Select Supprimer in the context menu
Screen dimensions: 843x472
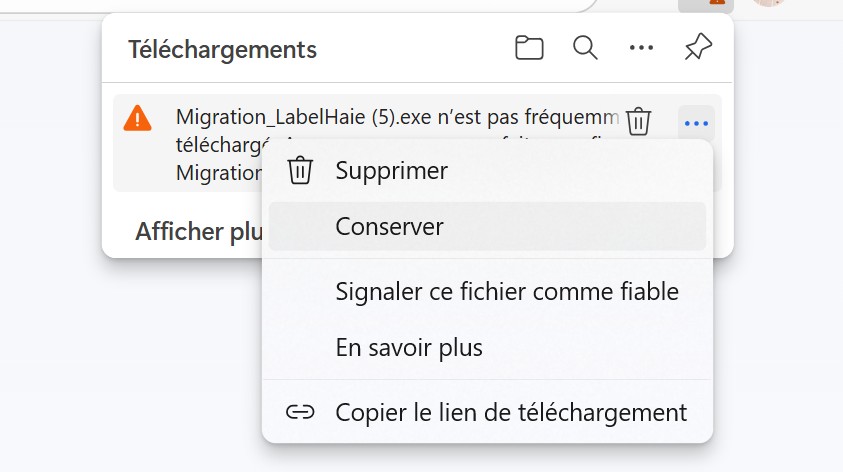[392, 171]
